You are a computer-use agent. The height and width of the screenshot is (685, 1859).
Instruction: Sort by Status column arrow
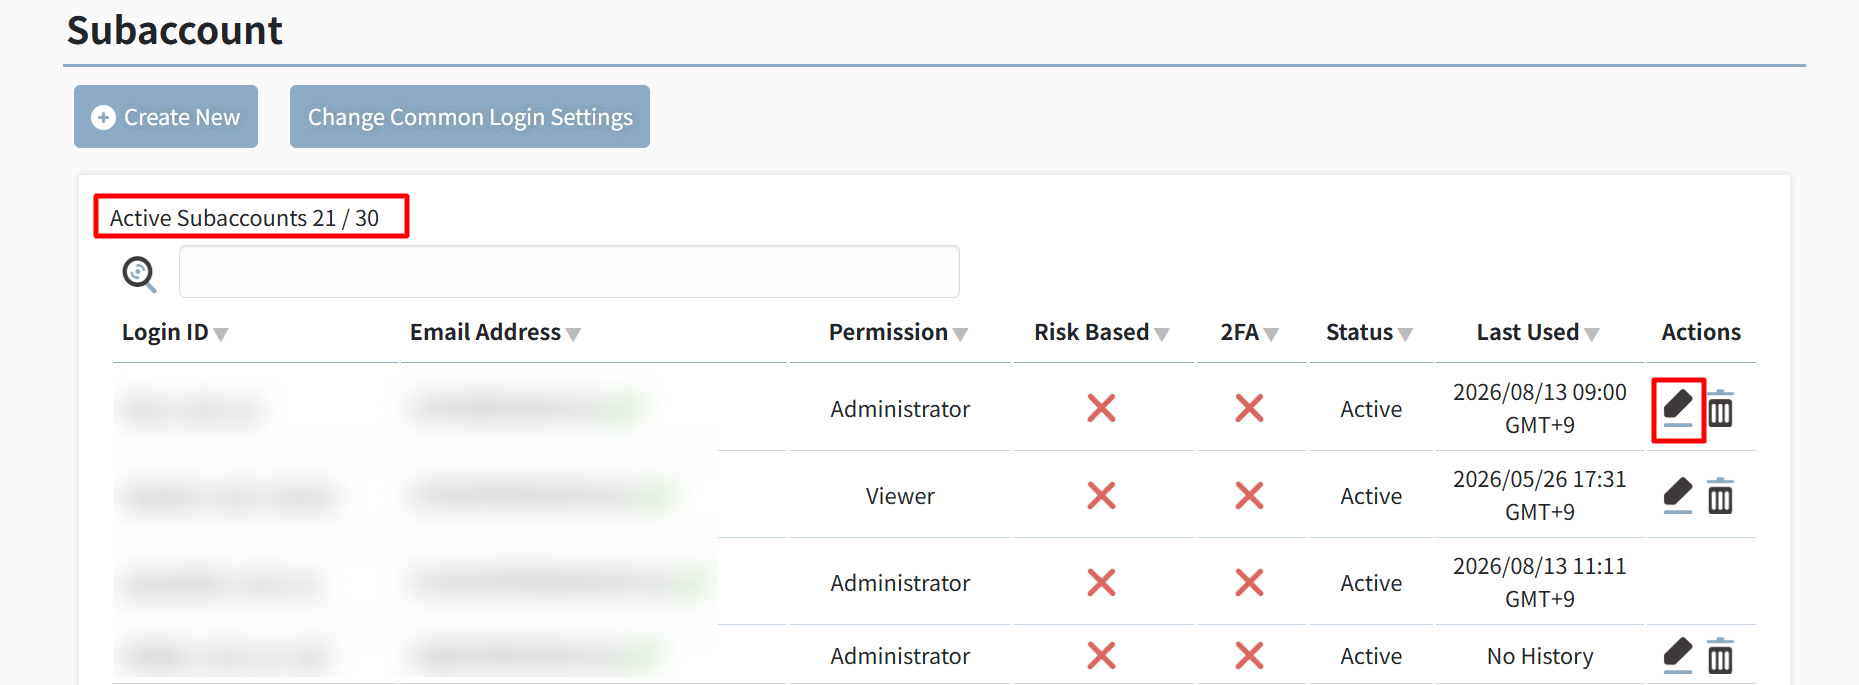click(x=1405, y=335)
